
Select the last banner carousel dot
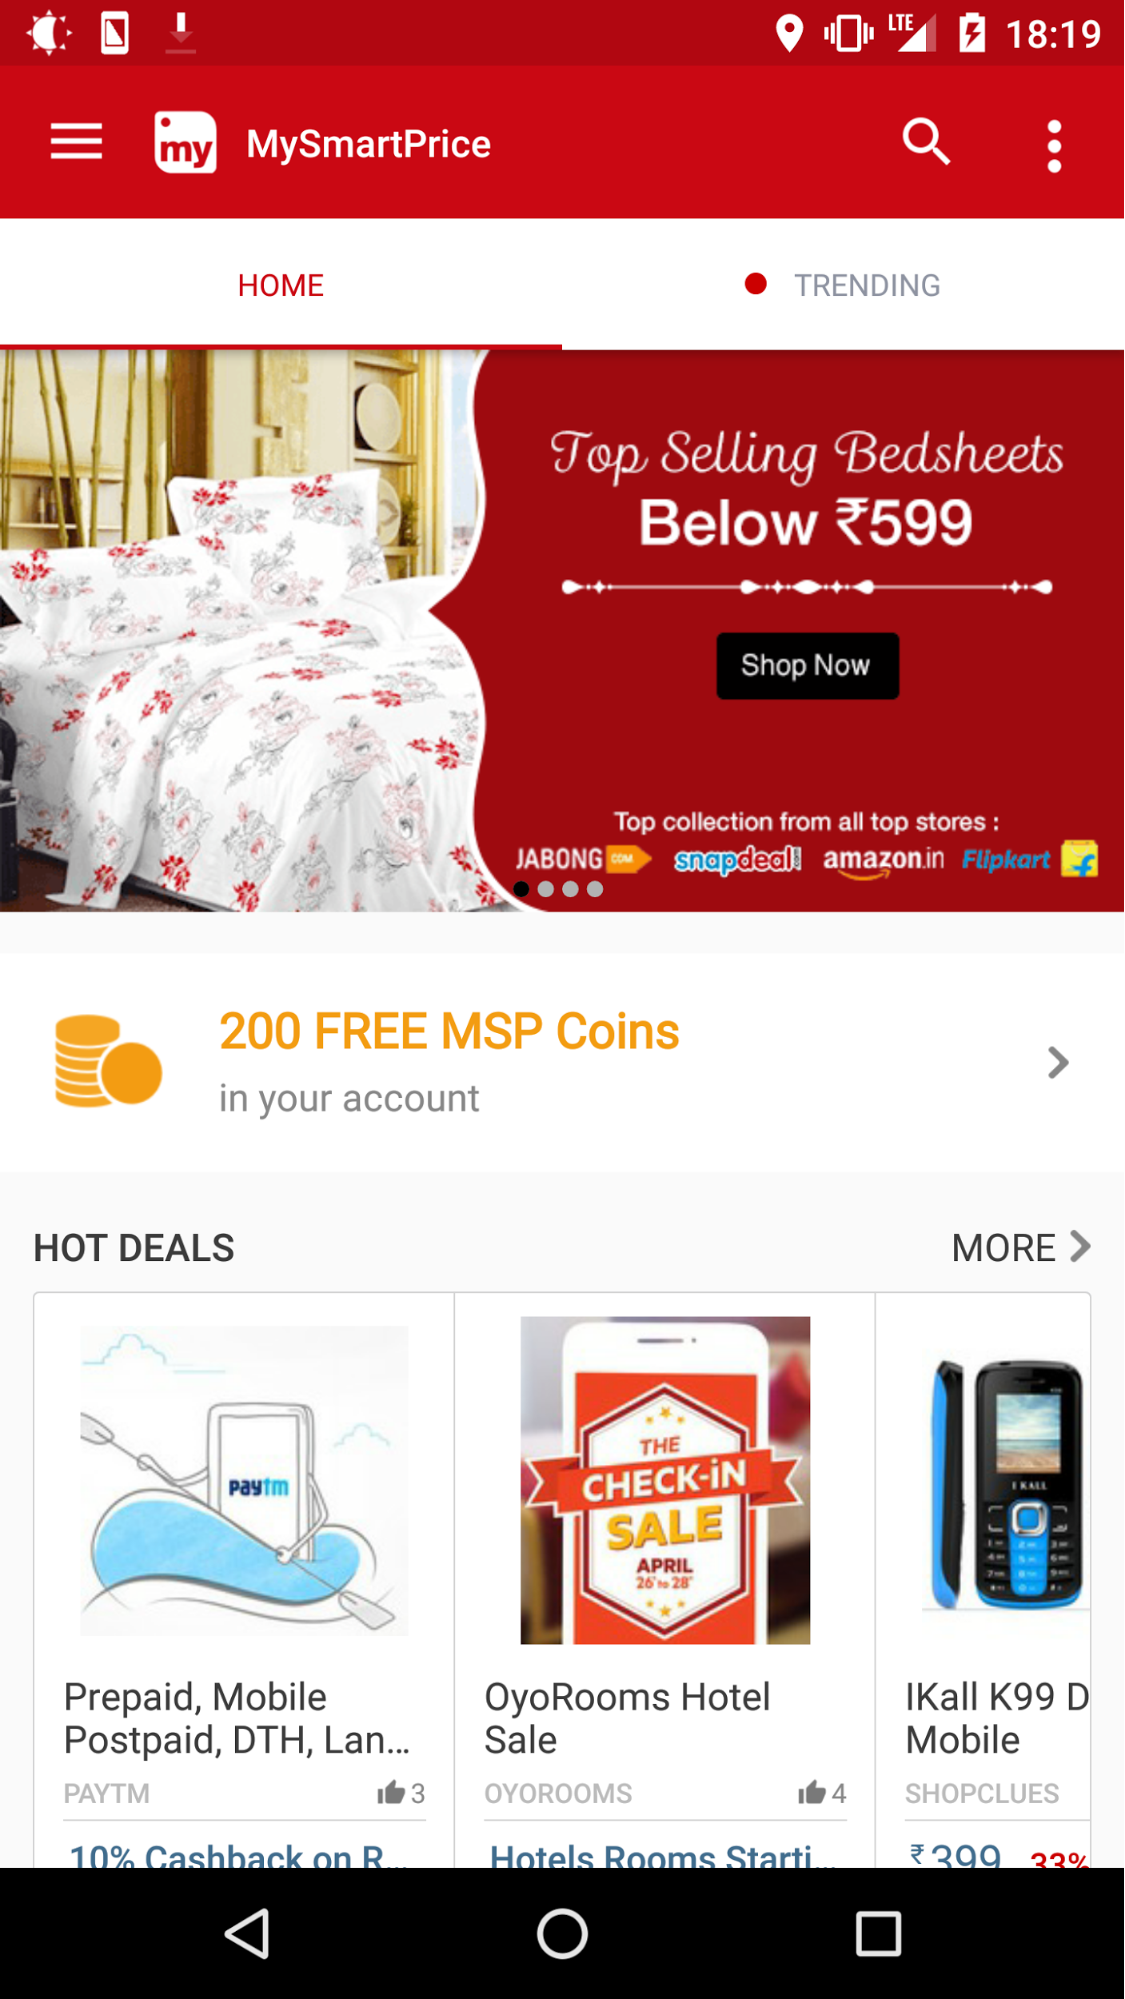point(595,889)
